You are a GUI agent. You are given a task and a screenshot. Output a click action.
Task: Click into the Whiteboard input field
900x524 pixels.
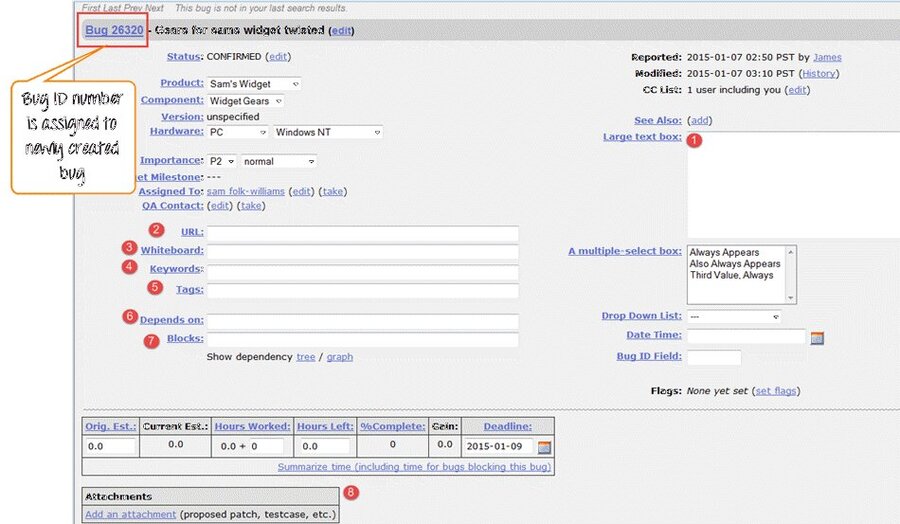coord(363,251)
